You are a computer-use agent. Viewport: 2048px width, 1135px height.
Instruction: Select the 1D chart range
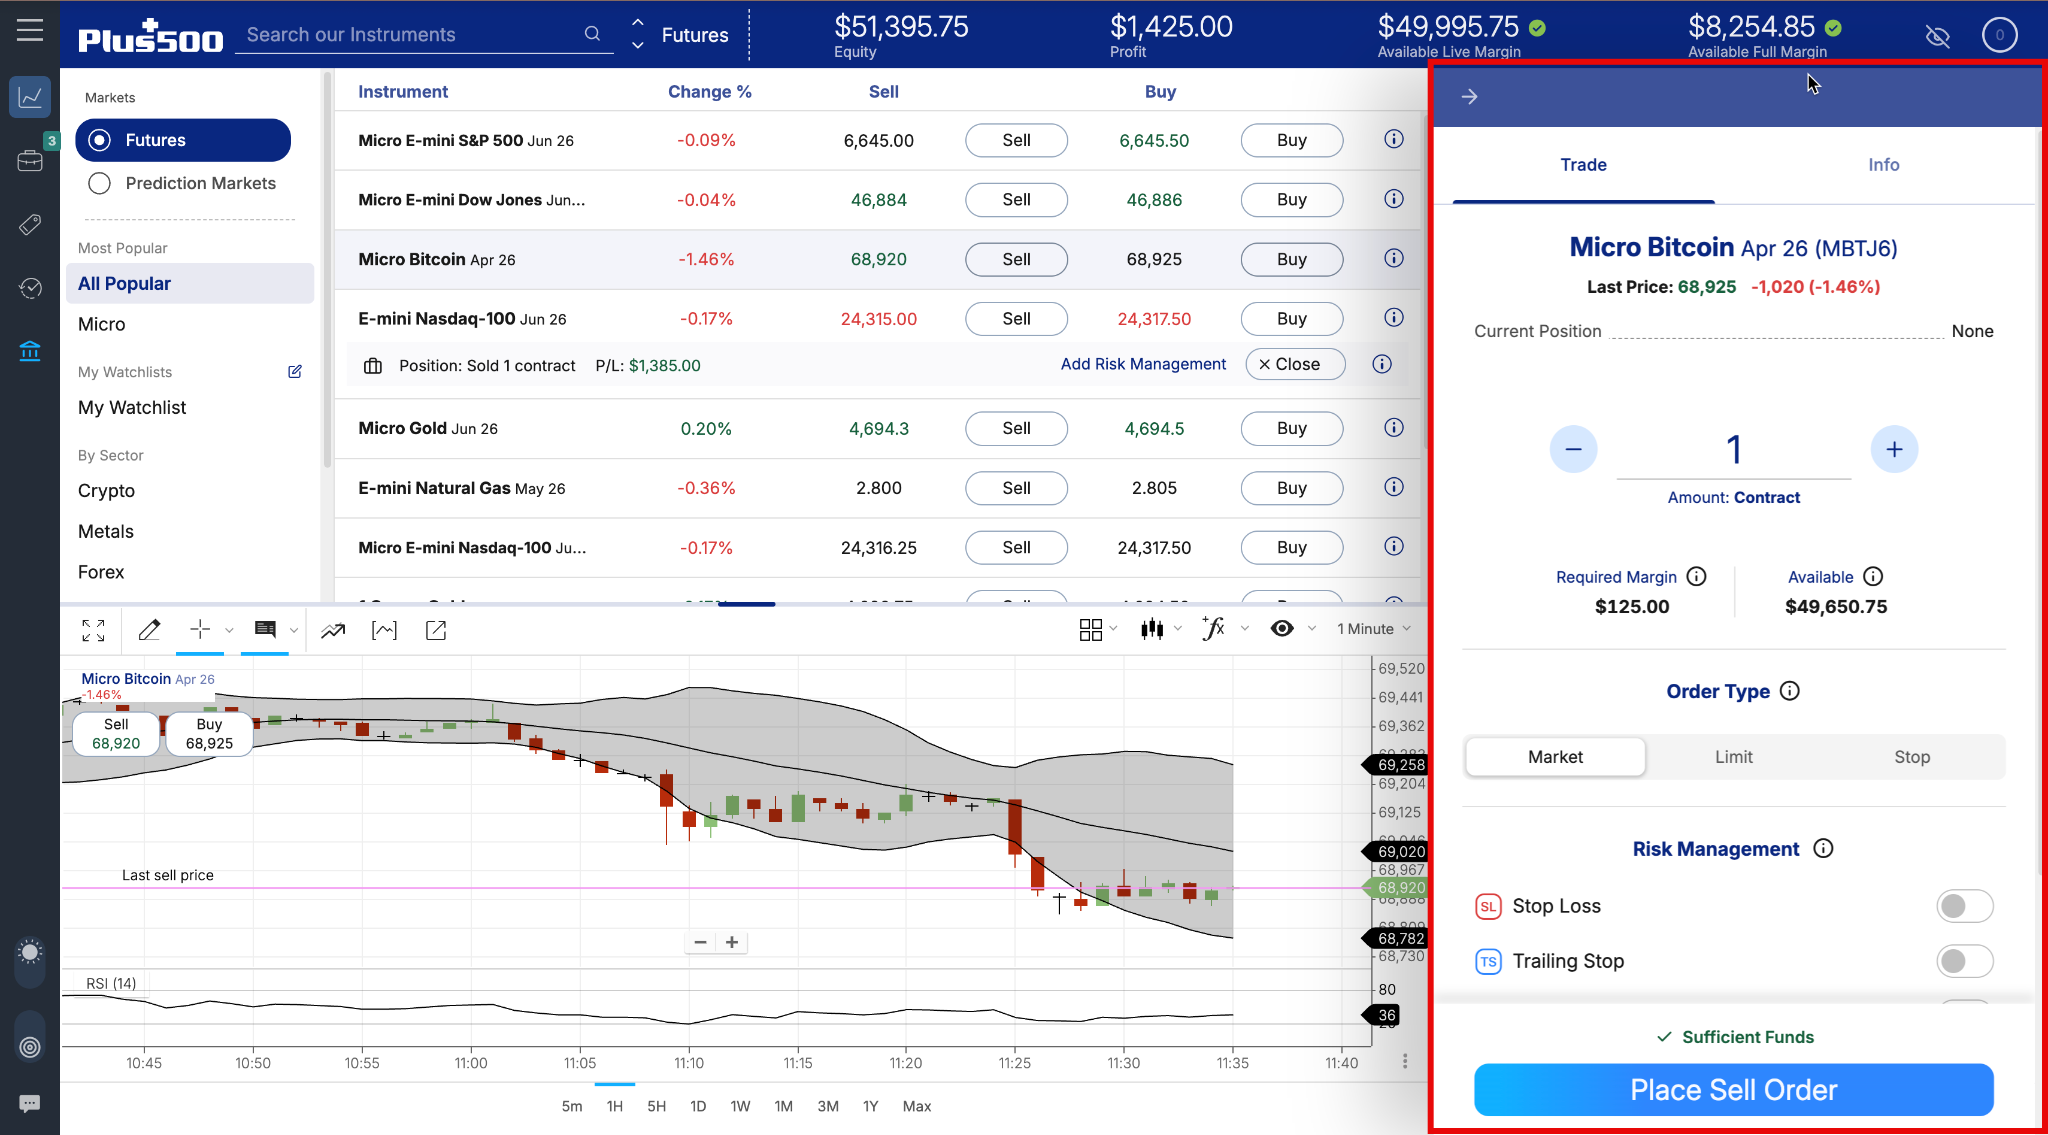click(x=698, y=1106)
